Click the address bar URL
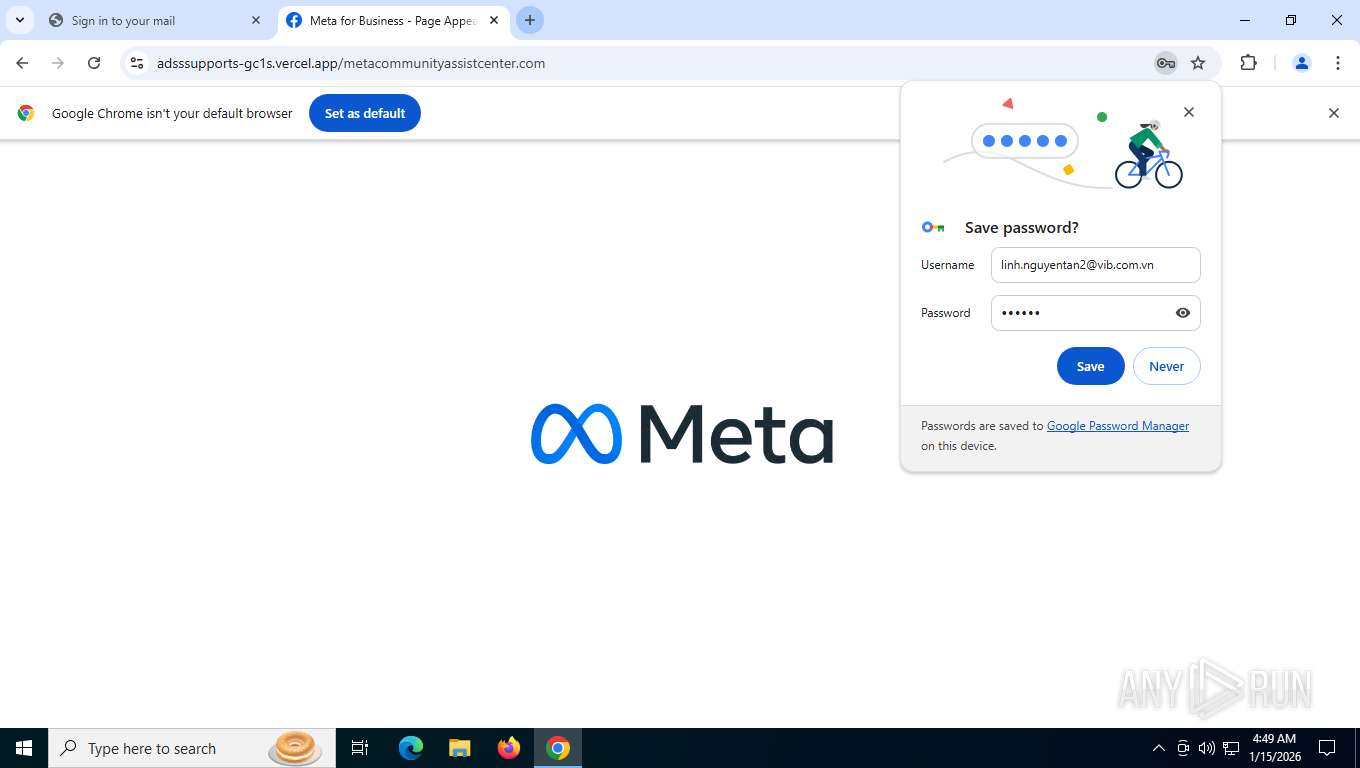1360x768 pixels. [351, 63]
